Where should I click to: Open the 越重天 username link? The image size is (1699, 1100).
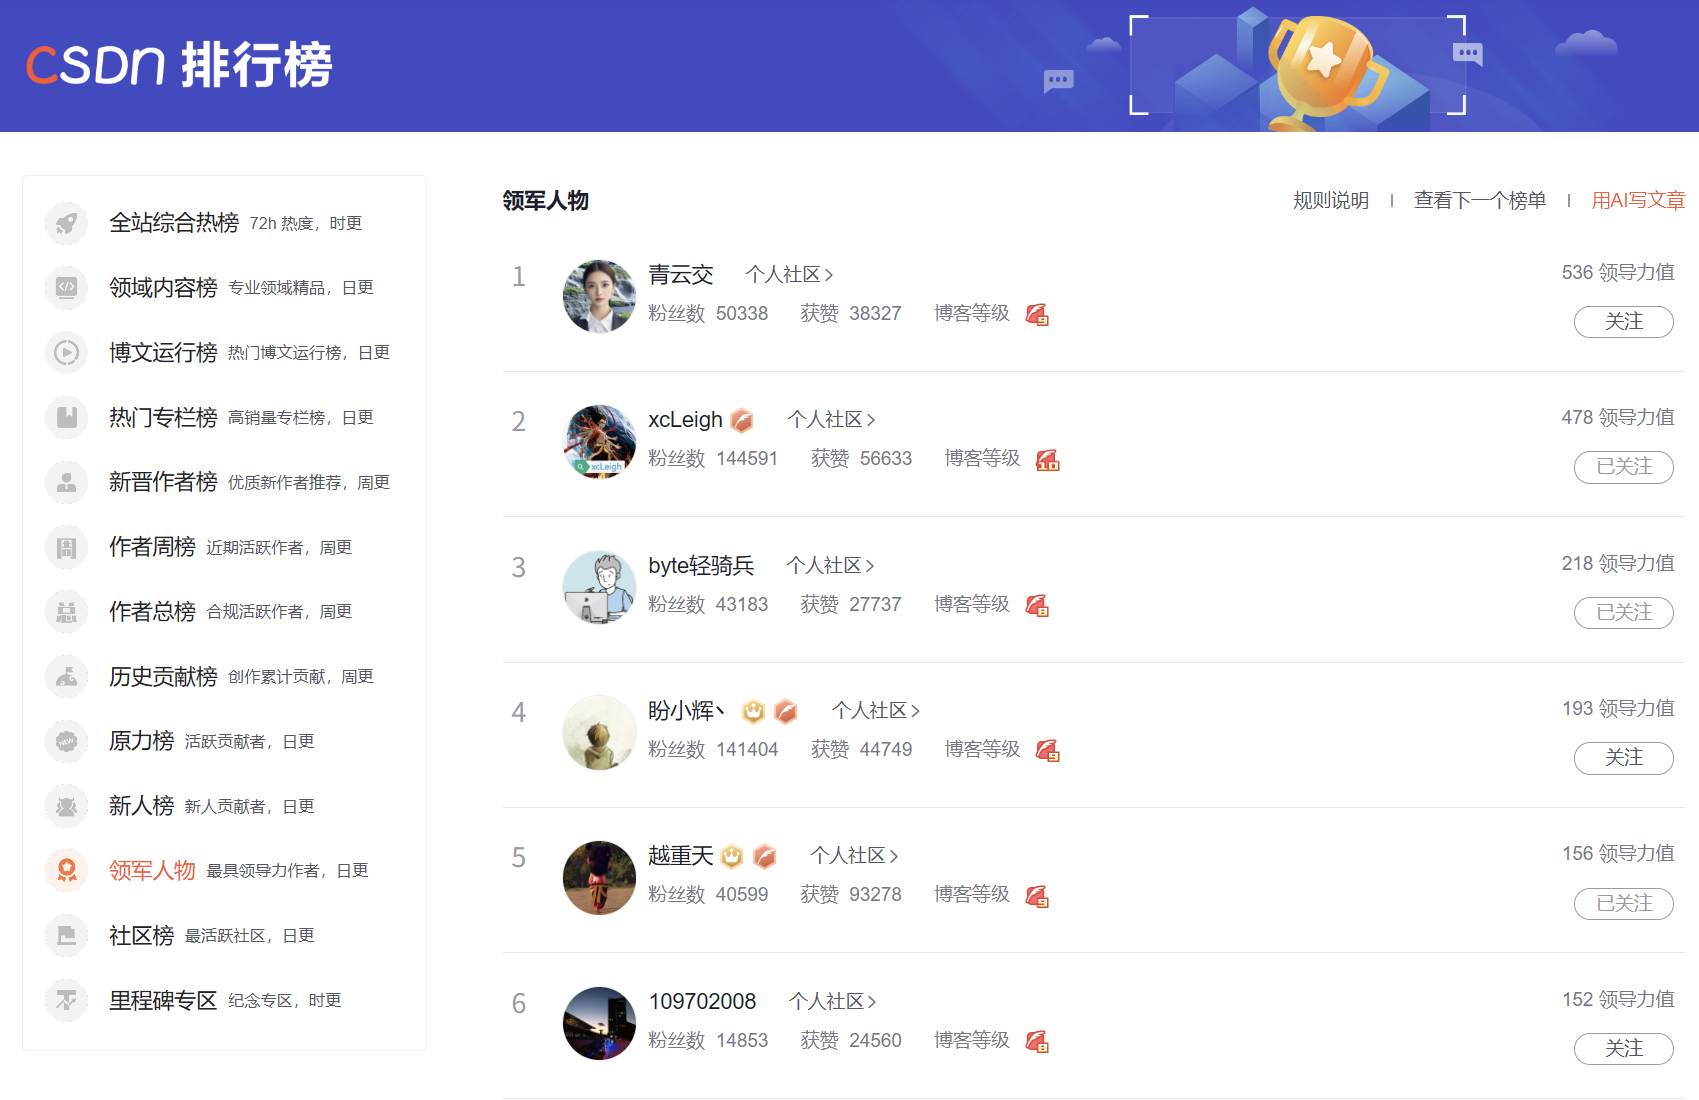pyautogui.click(x=681, y=855)
